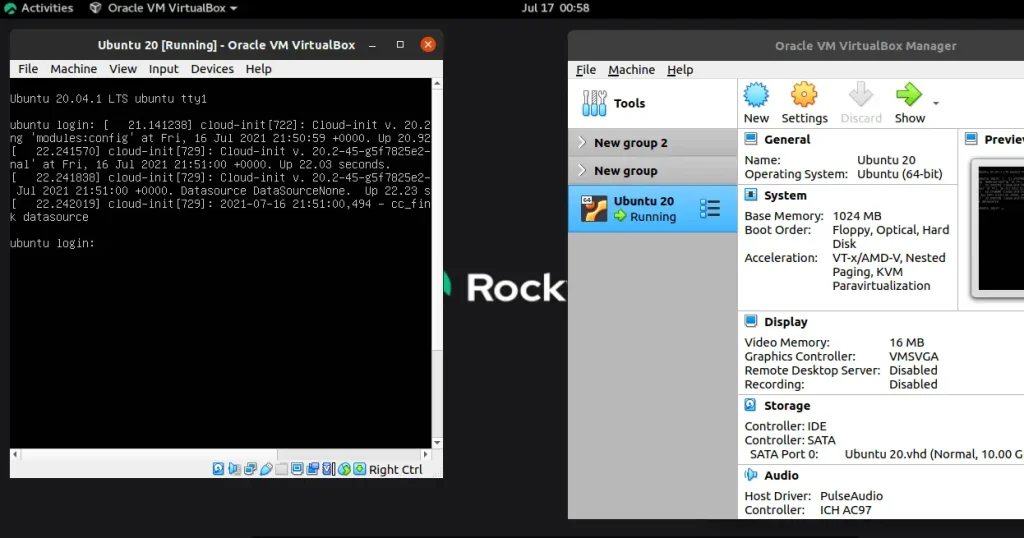The width and height of the screenshot is (1024, 538).
Task: Click the mouse integration indicator in status bar
Action: tap(344, 469)
